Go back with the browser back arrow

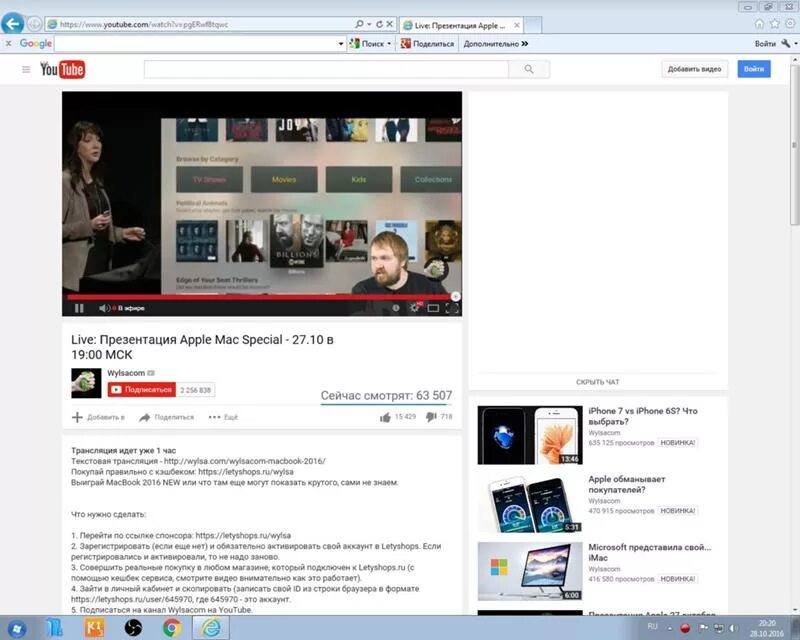point(13,23)
